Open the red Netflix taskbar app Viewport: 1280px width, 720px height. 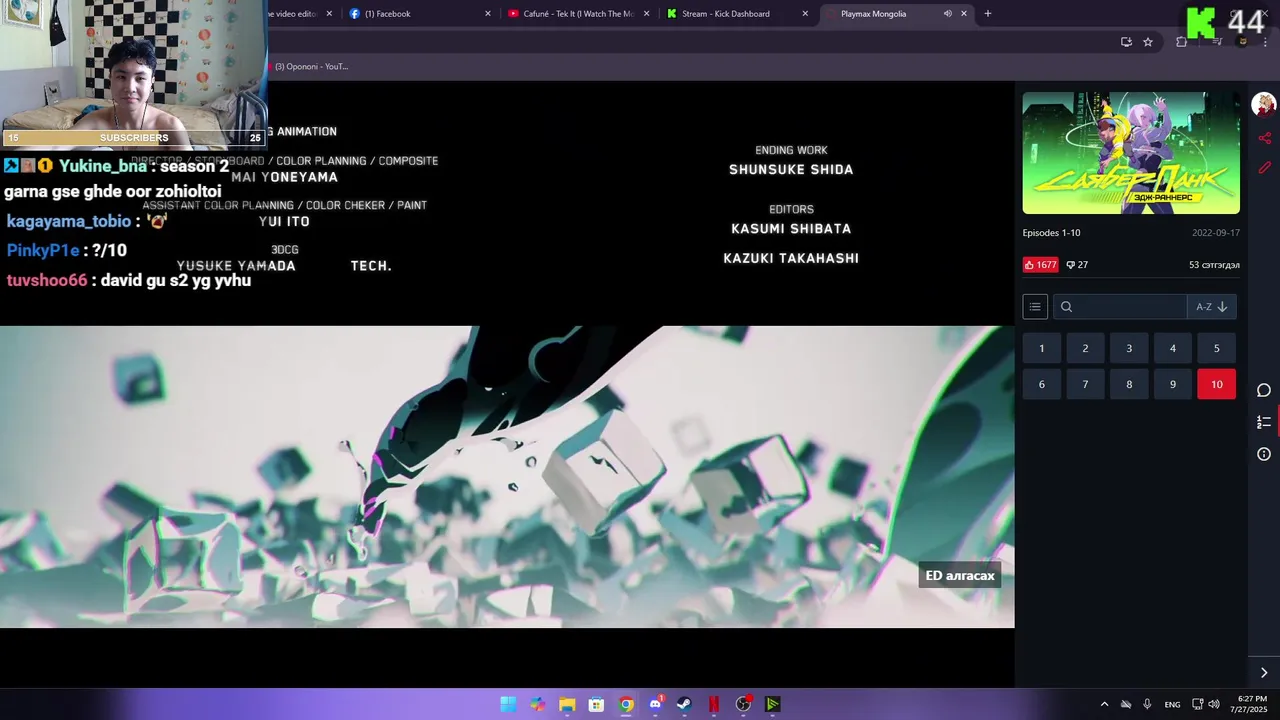pos(714,704)
